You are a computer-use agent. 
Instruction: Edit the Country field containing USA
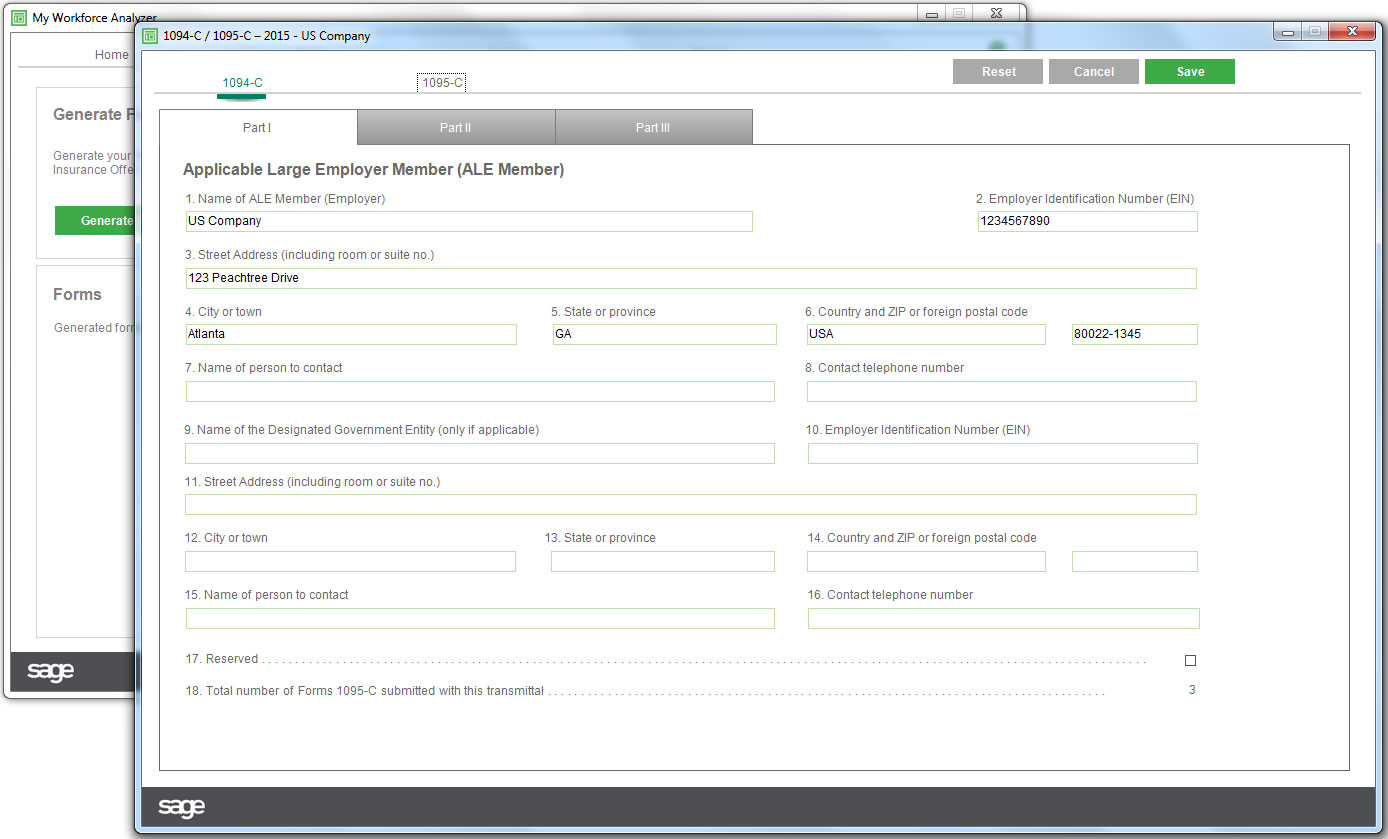pos(926,334)
